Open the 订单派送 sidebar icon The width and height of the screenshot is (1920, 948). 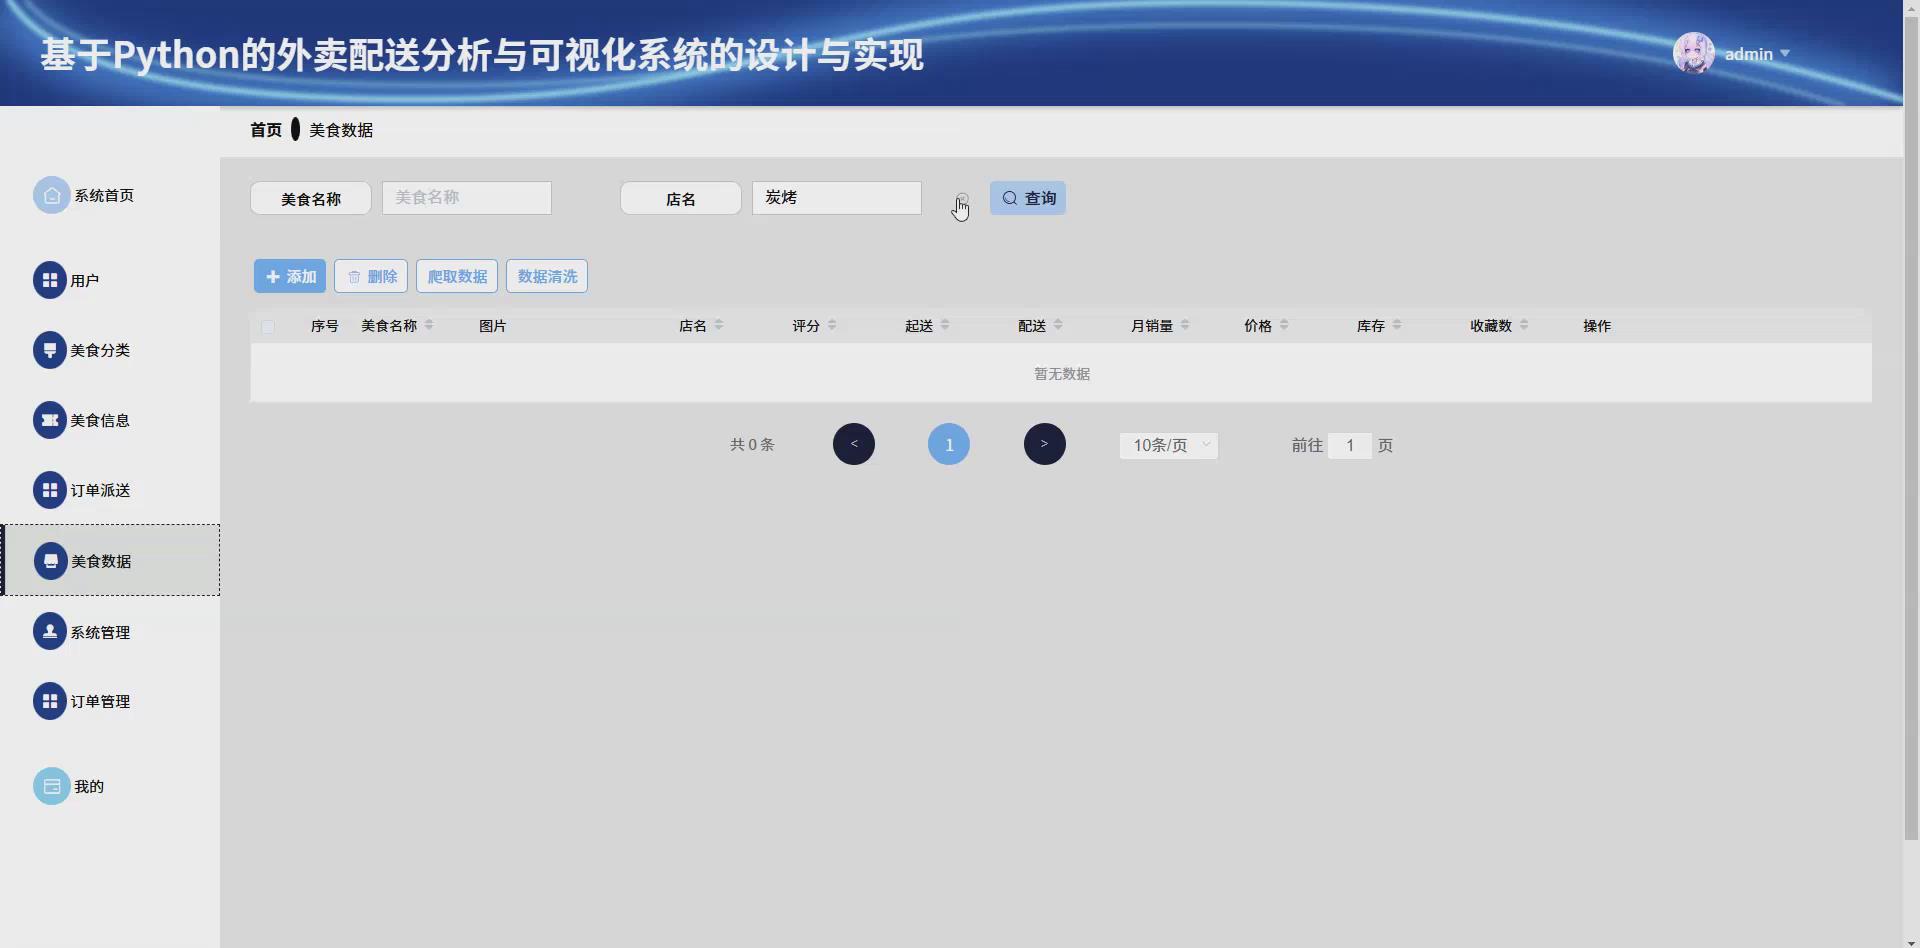(51, 490)
